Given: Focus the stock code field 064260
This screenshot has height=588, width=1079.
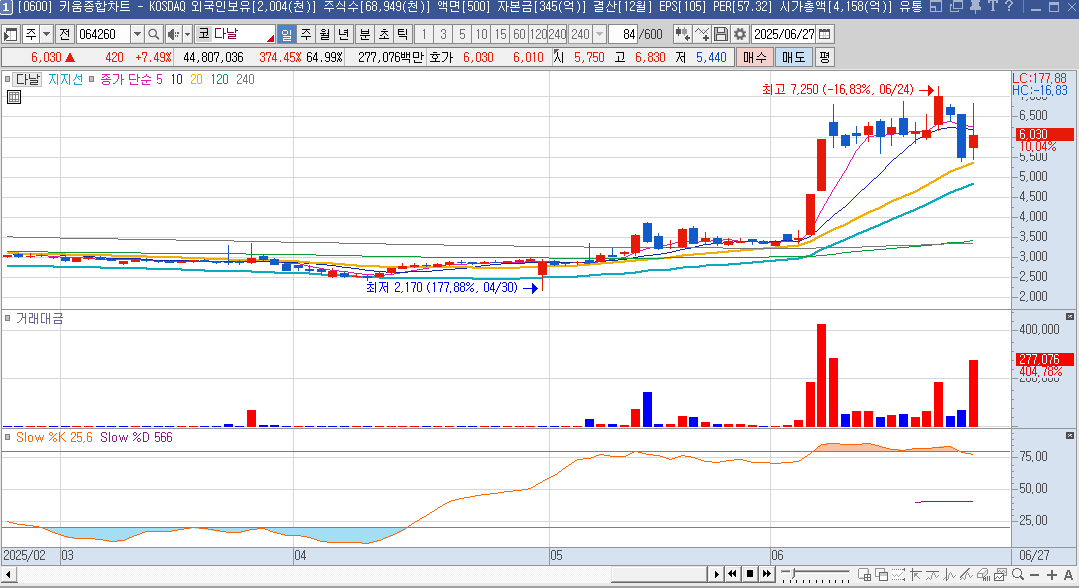Looking at the screenshot, I should point(103,34).
